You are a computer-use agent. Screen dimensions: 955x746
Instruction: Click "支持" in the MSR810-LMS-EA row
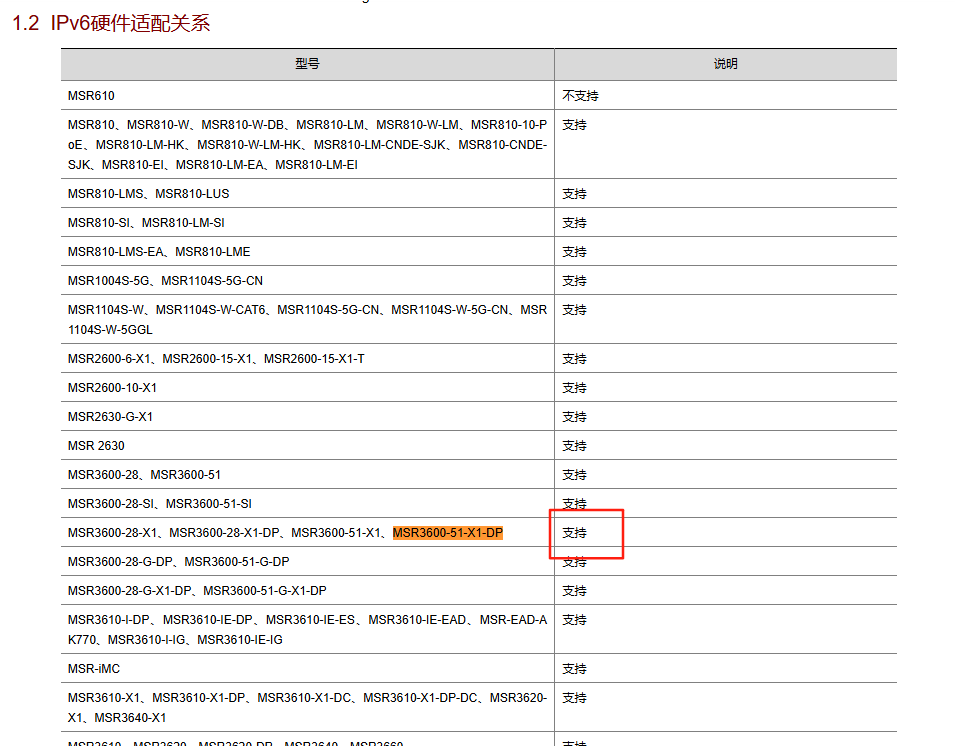pos(574,252)
